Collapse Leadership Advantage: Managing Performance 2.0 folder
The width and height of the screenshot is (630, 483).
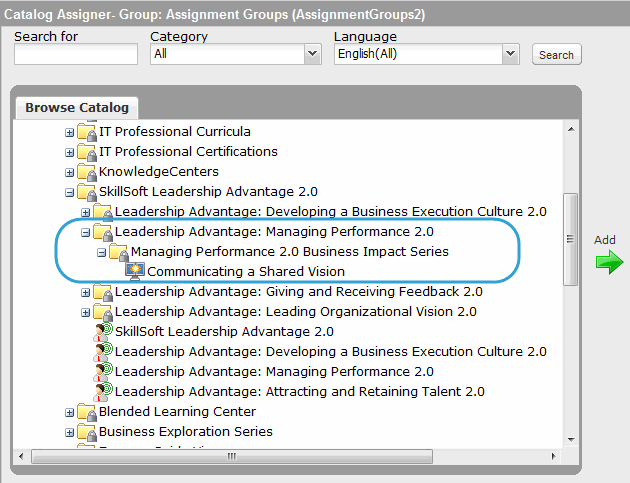click(x=86, y=232)
